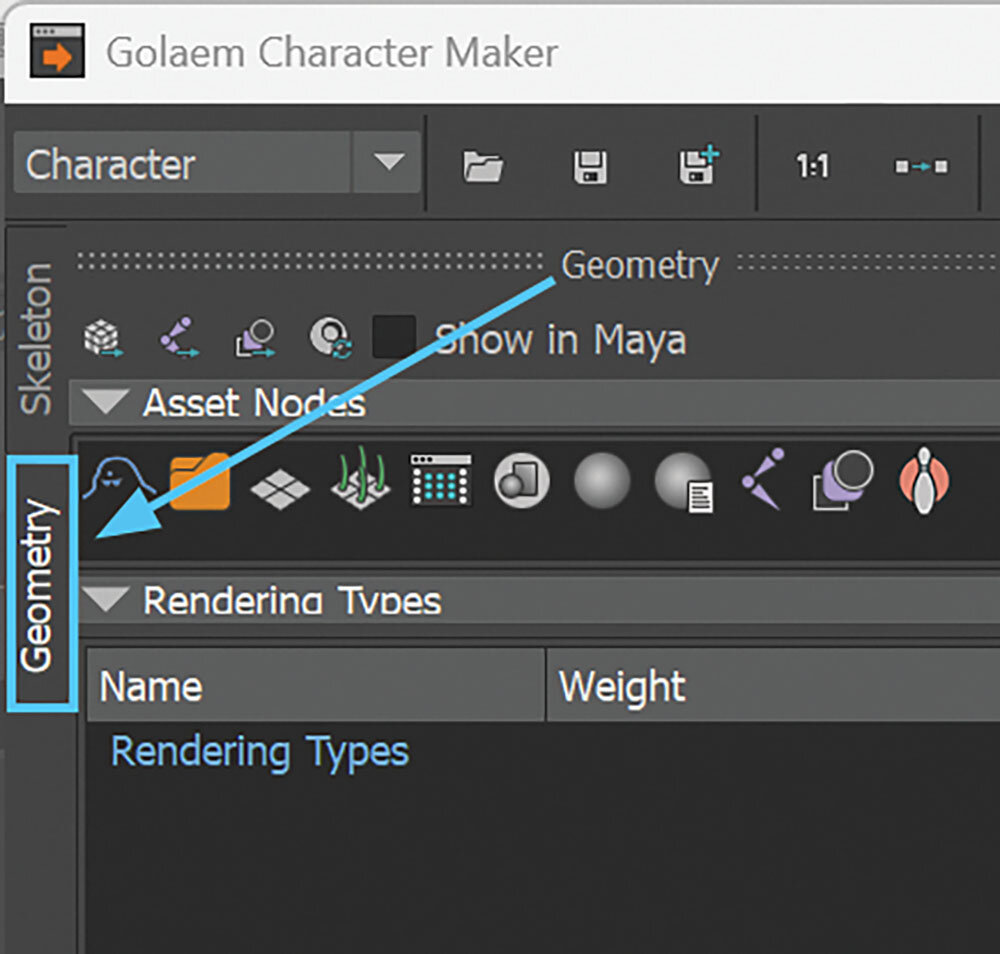Click the purple joint node icon in Asset Nodes

coord(763,479)
